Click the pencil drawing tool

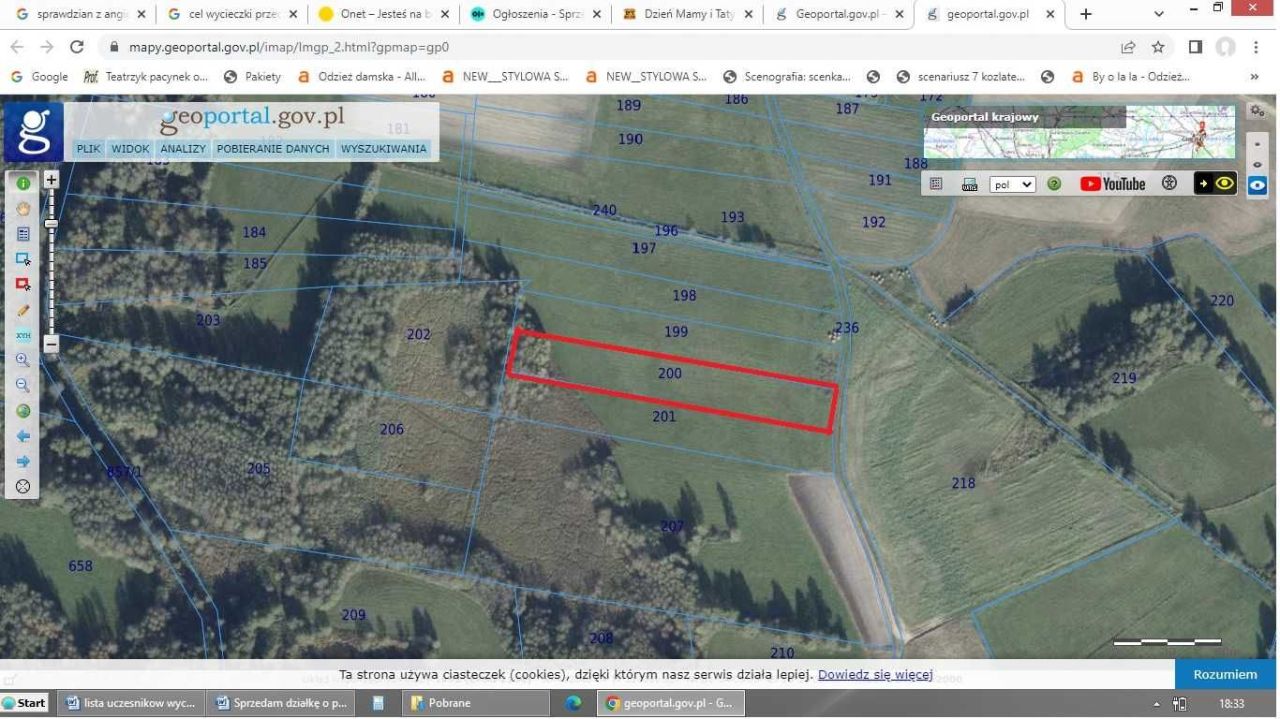23,311
